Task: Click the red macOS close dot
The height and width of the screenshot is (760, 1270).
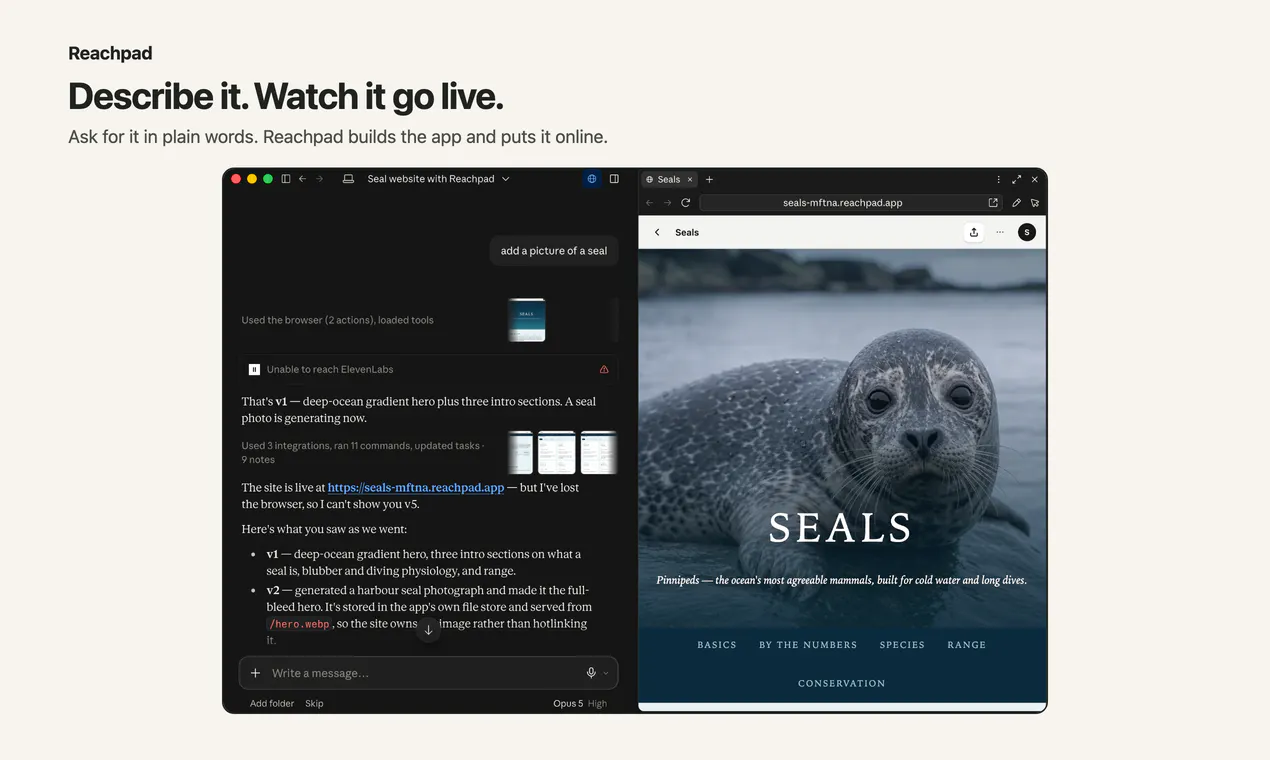Action: (x=236, y=179)
